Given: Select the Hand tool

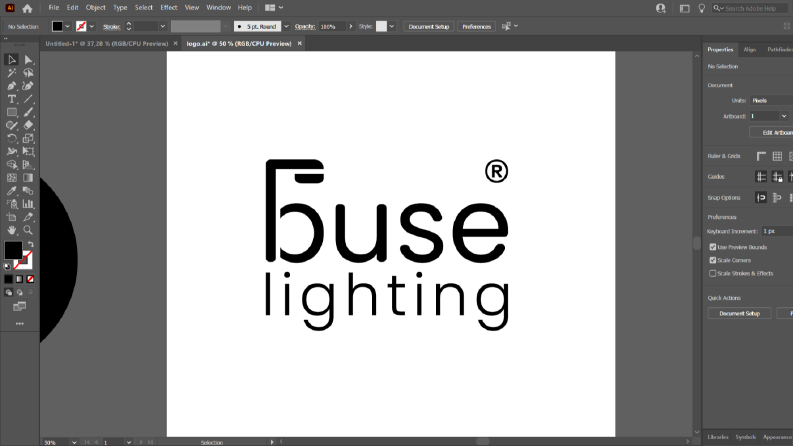Looking at the screenshot, I should (x=12, y=230).
